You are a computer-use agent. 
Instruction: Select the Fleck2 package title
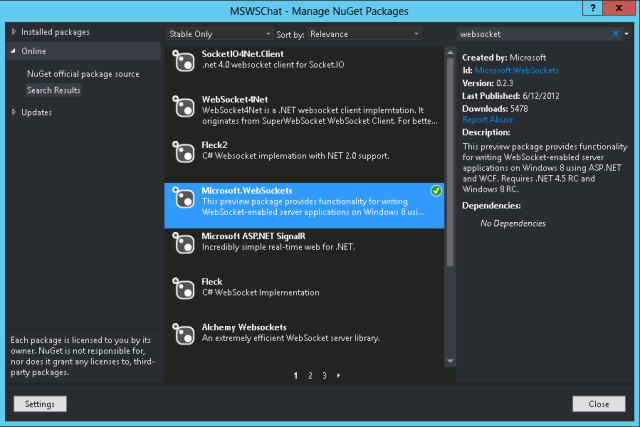[214, 145]
